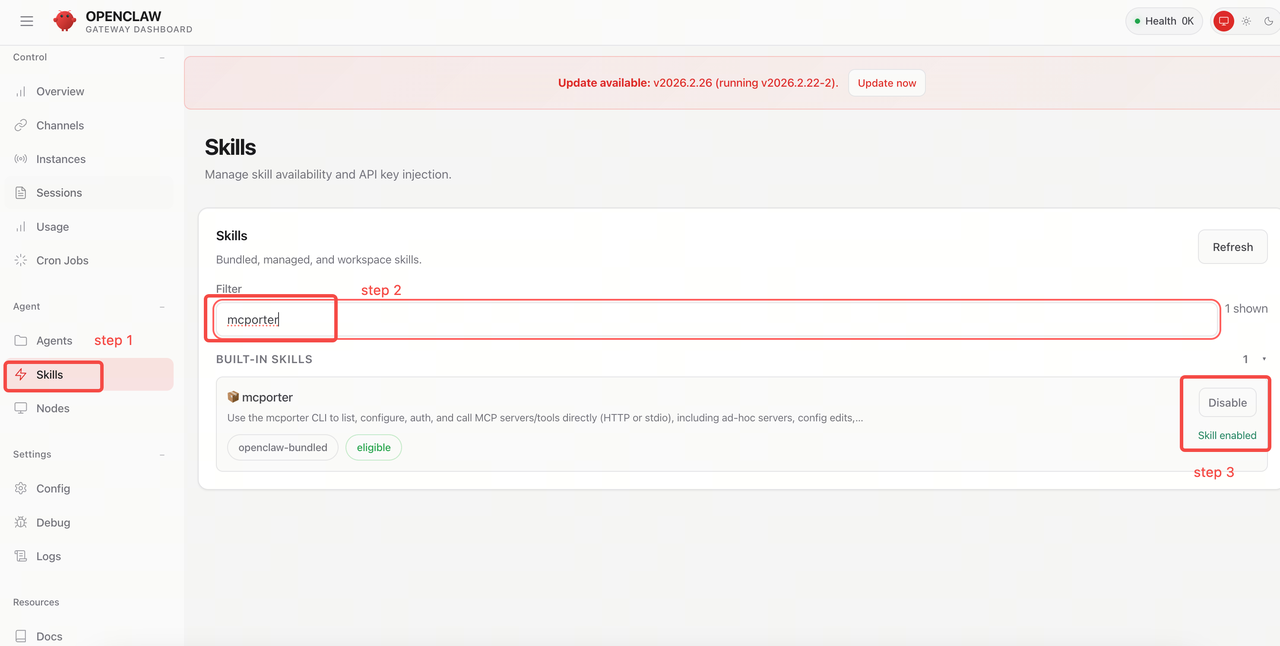
Task: Go to the Logs page
Action: (x=48, y=556)
